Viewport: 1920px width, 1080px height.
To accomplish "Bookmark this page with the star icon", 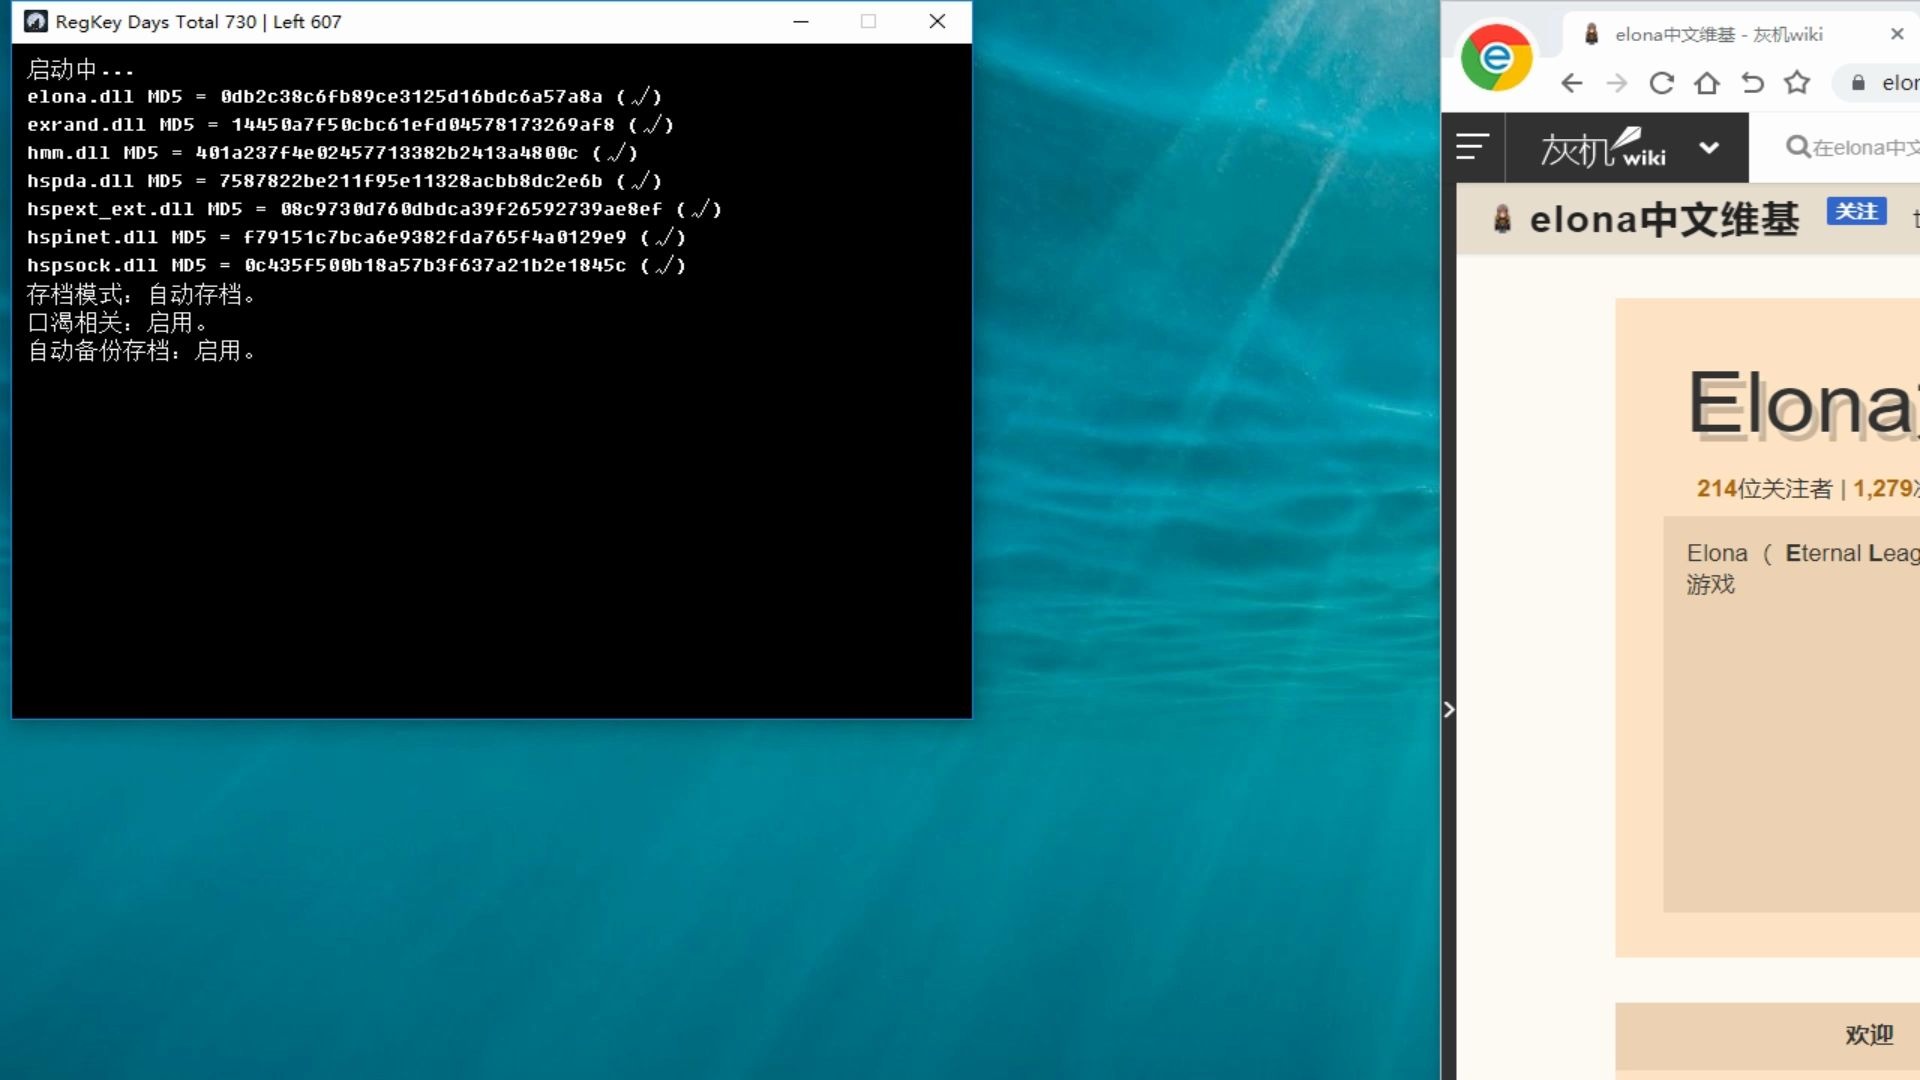I will click(x=1797, y=83).
